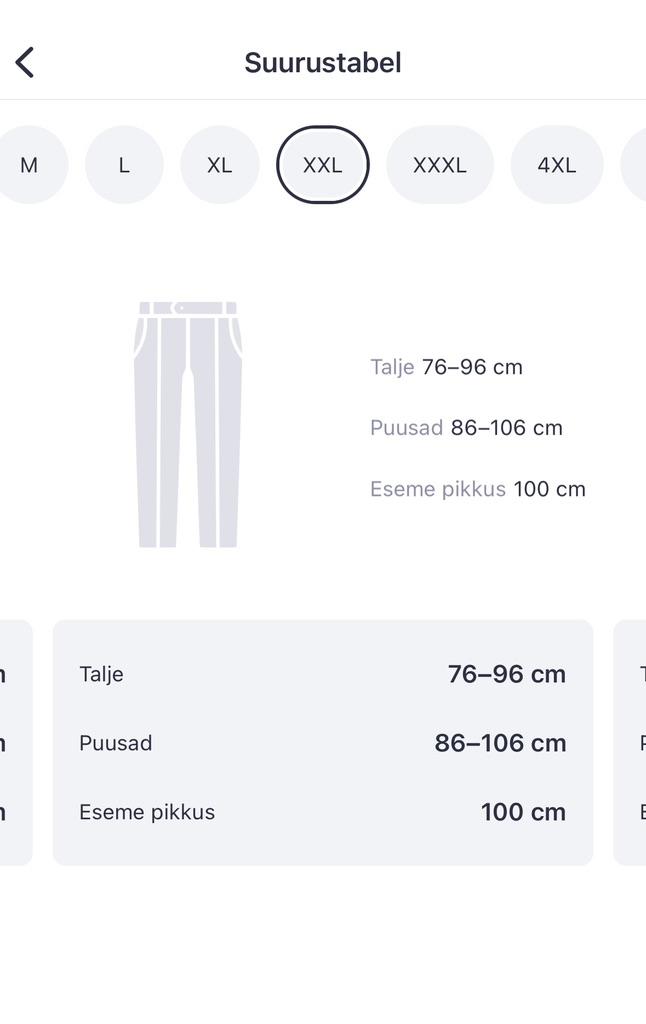This screenshot has width=646, height=1024.
Task: Pick the XXXL size chip
Action: (x=440, y=165)
